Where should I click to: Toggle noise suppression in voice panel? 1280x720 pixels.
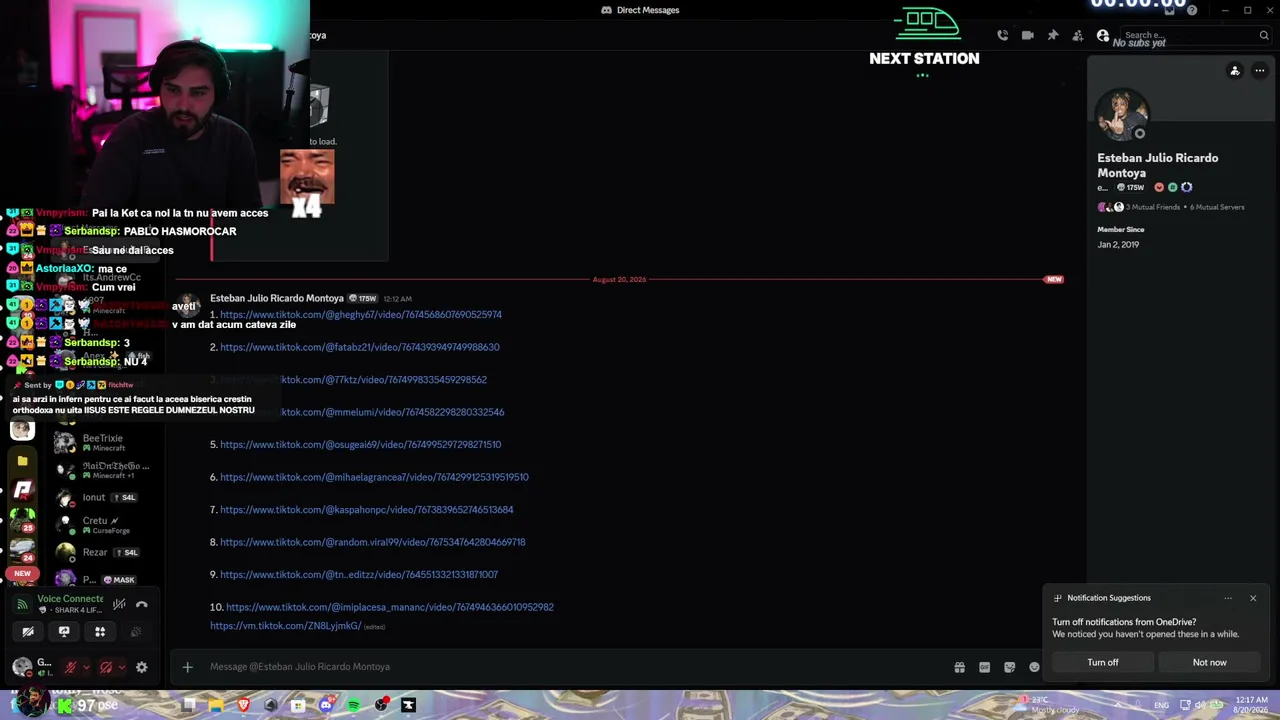click(119, 604)
